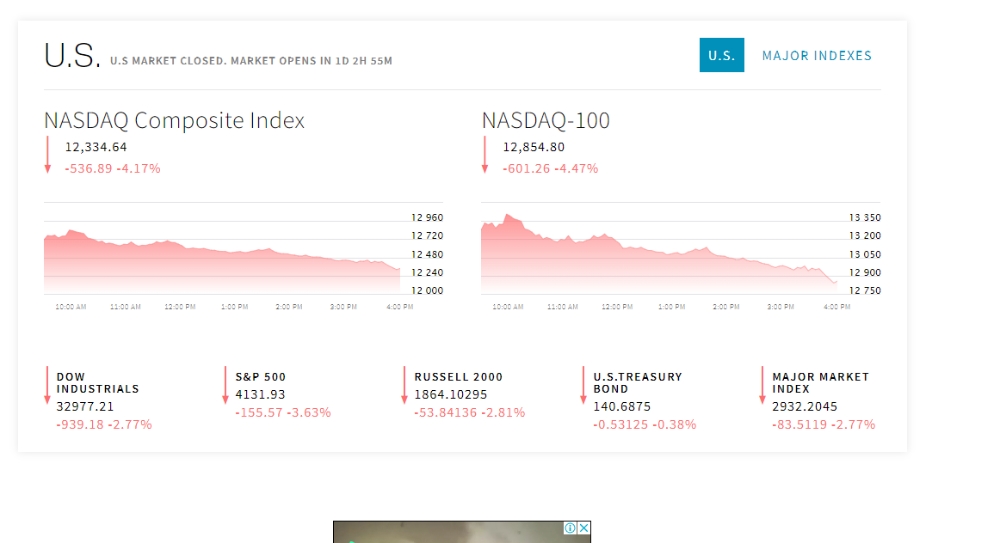Open the U.S. Treasury Bond label
Image resolution: width=1000 pixels, height=543 pixels.
pos(638,383)
